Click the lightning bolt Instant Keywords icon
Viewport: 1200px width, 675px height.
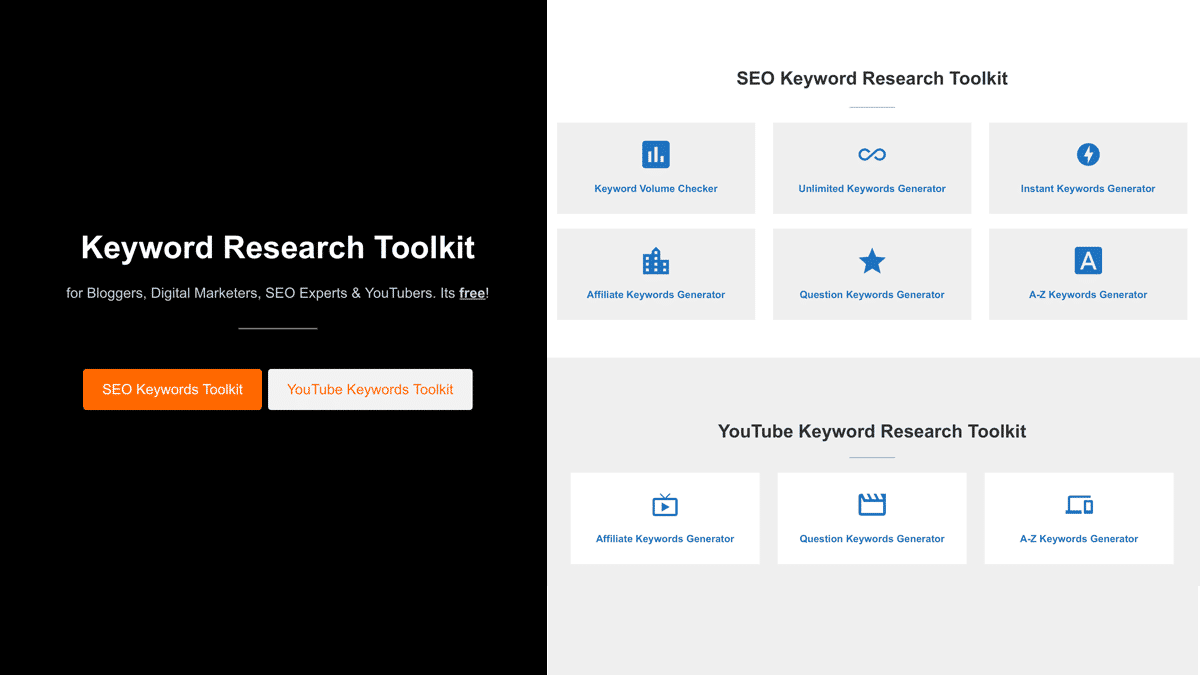pos(1088,154)
